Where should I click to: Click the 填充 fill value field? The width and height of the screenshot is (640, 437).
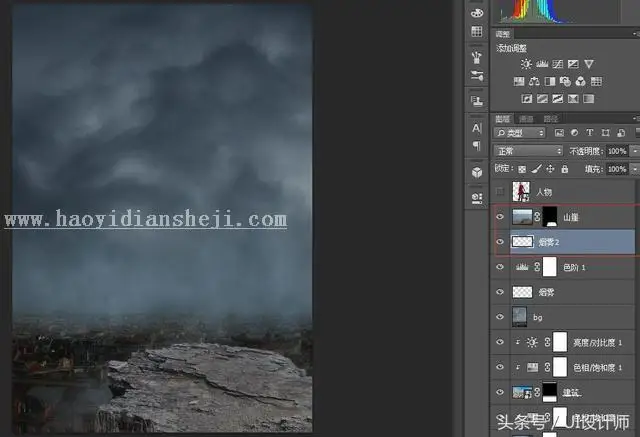617,169
